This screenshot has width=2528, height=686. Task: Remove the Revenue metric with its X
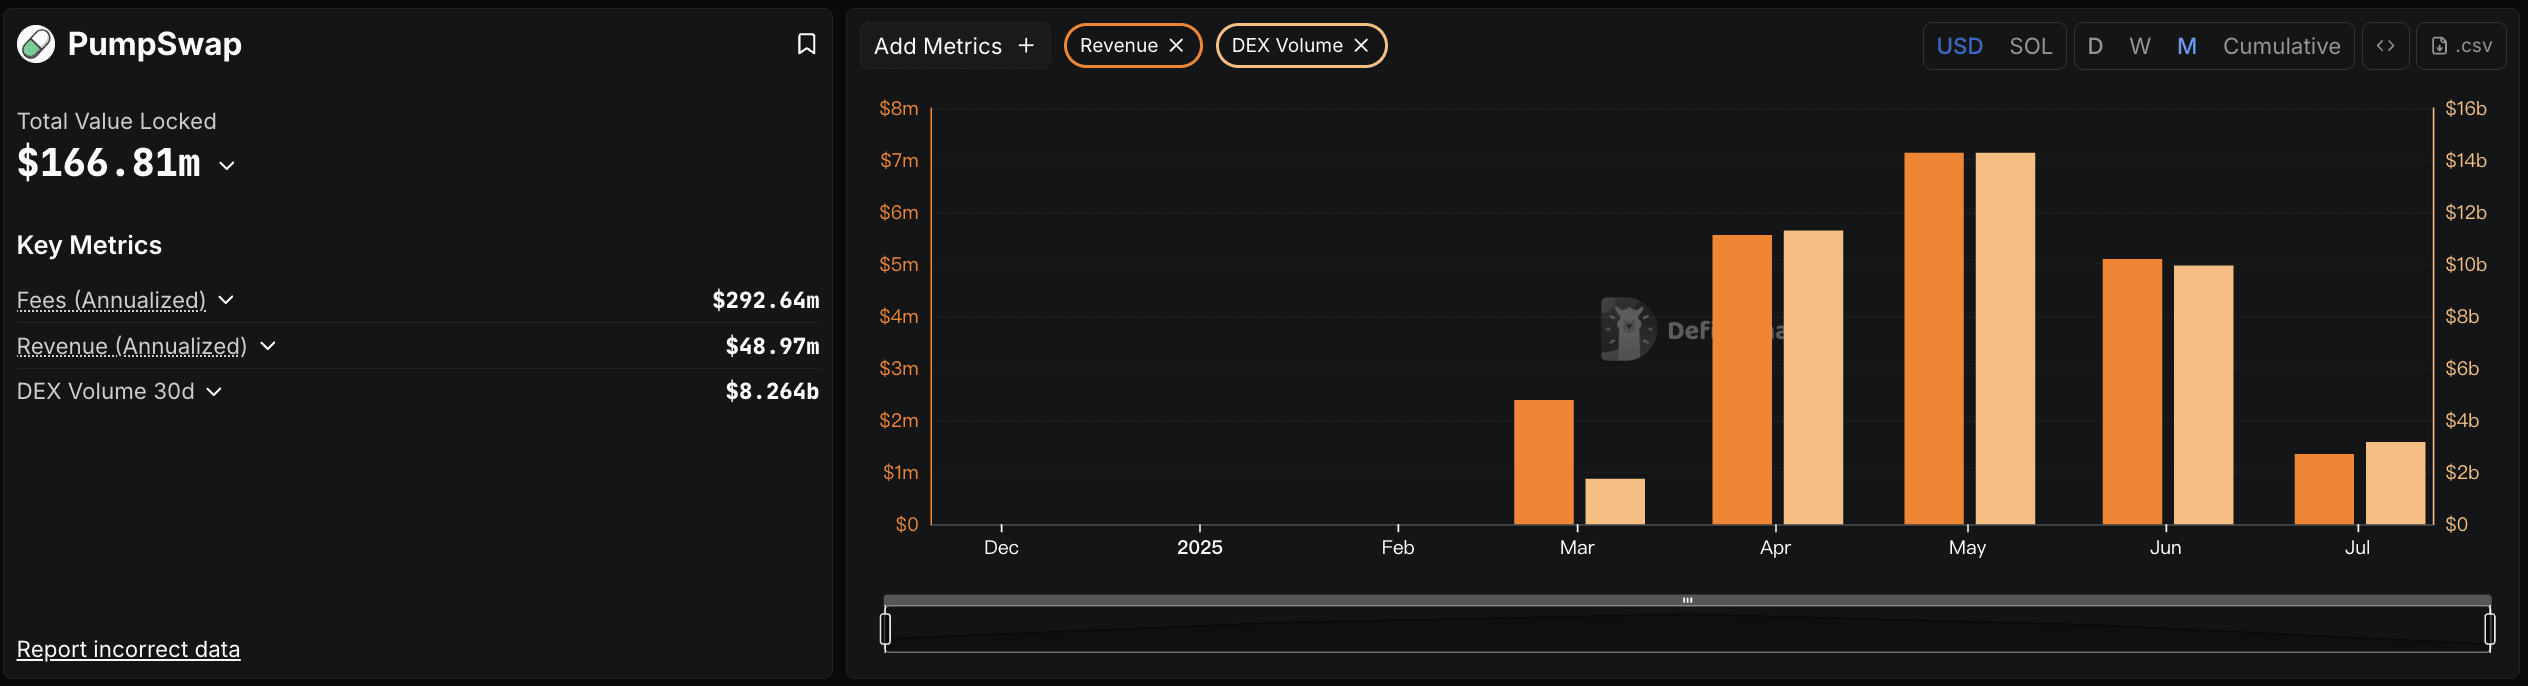[1176, 46]
